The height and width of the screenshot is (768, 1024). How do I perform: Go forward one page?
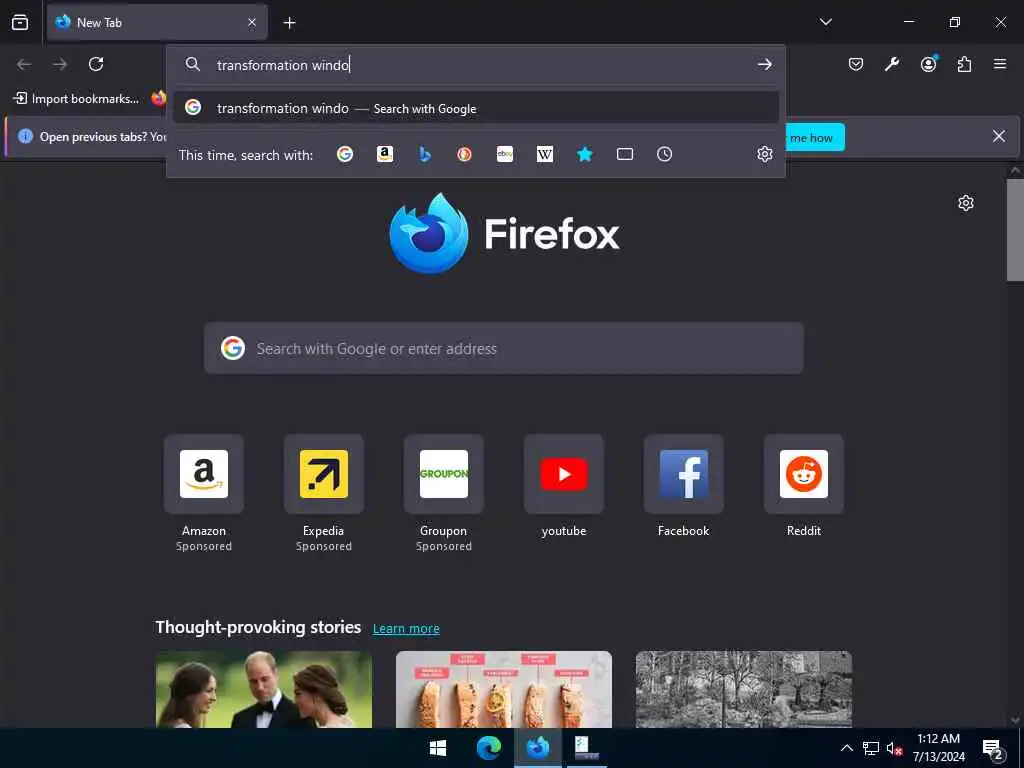coord(60,64)
